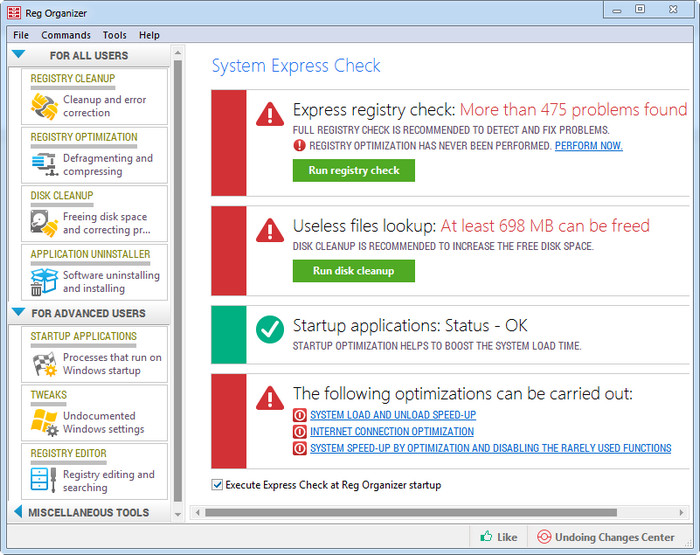The image size is (700, 555).
Task: Open the Help menu
Action: pyautogui.click(x=149, y=35)
